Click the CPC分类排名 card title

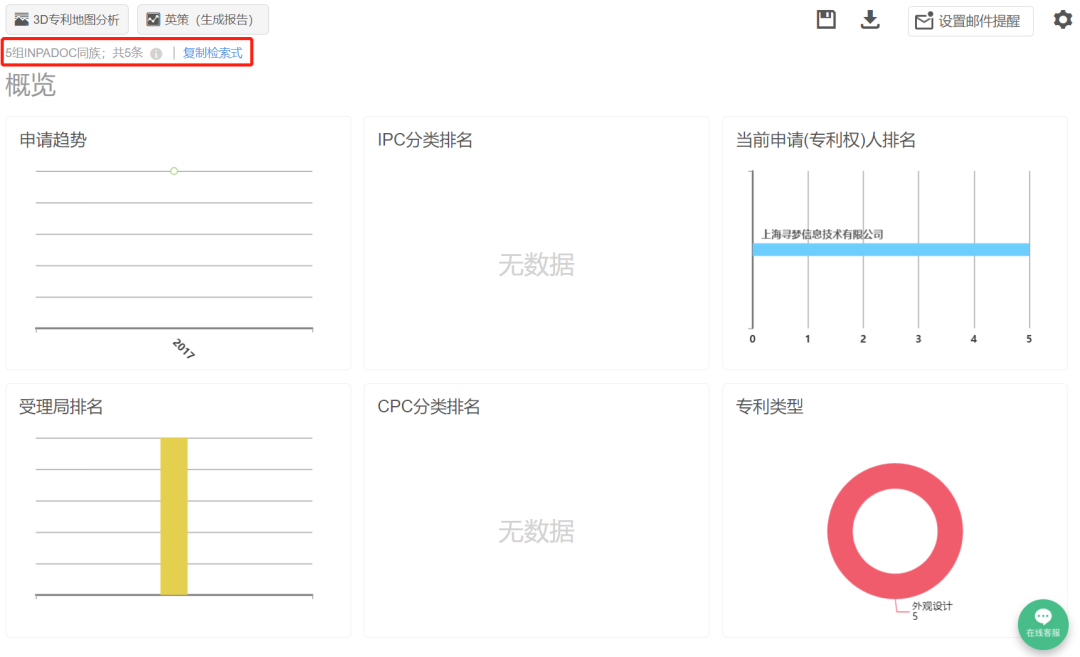[x=429, y=407]
